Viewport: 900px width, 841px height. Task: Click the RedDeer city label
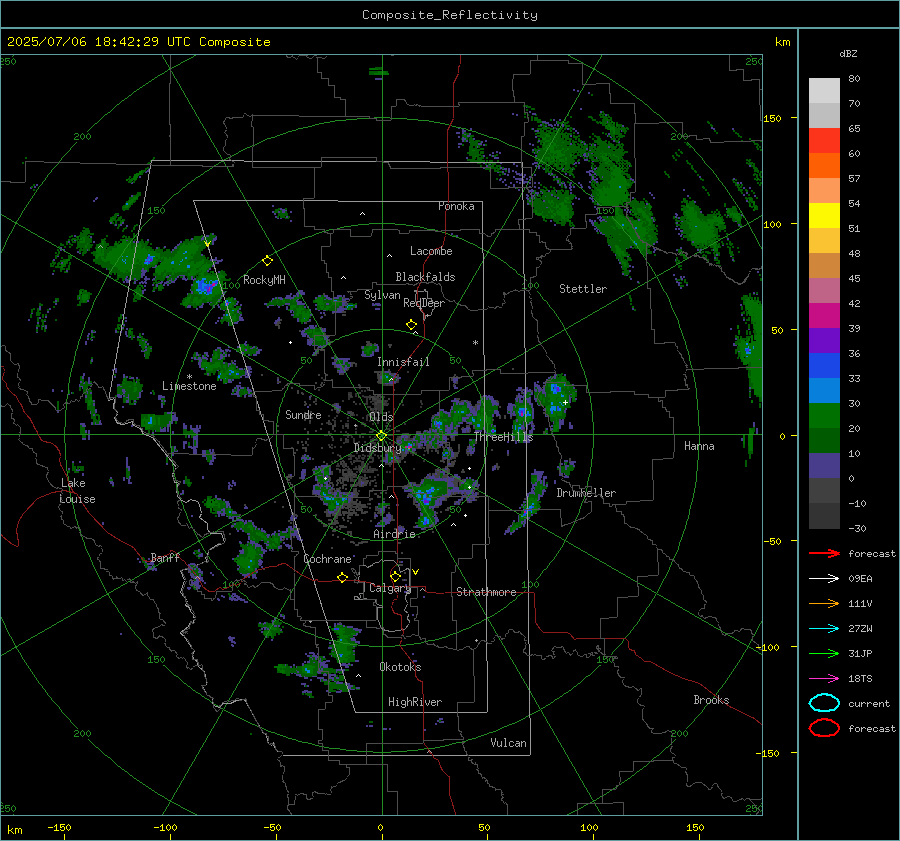(x=424, y=303)
